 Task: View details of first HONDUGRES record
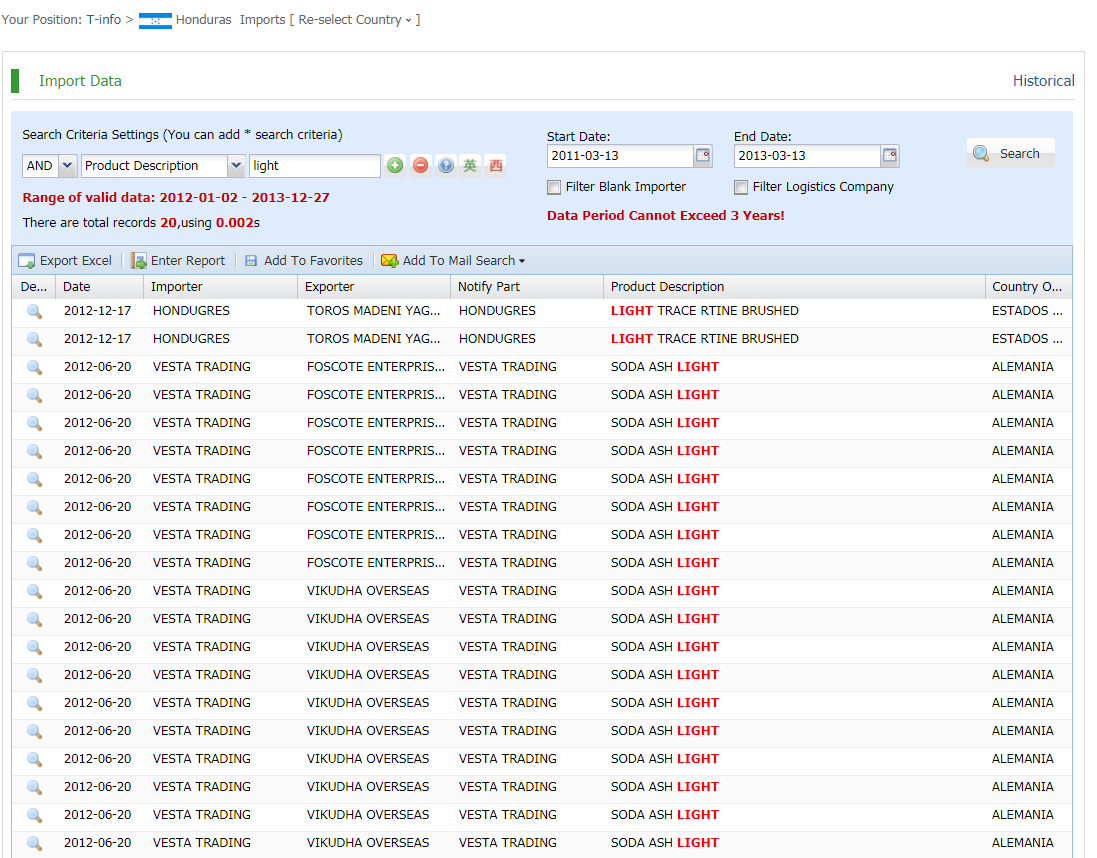tap(34, 311)
